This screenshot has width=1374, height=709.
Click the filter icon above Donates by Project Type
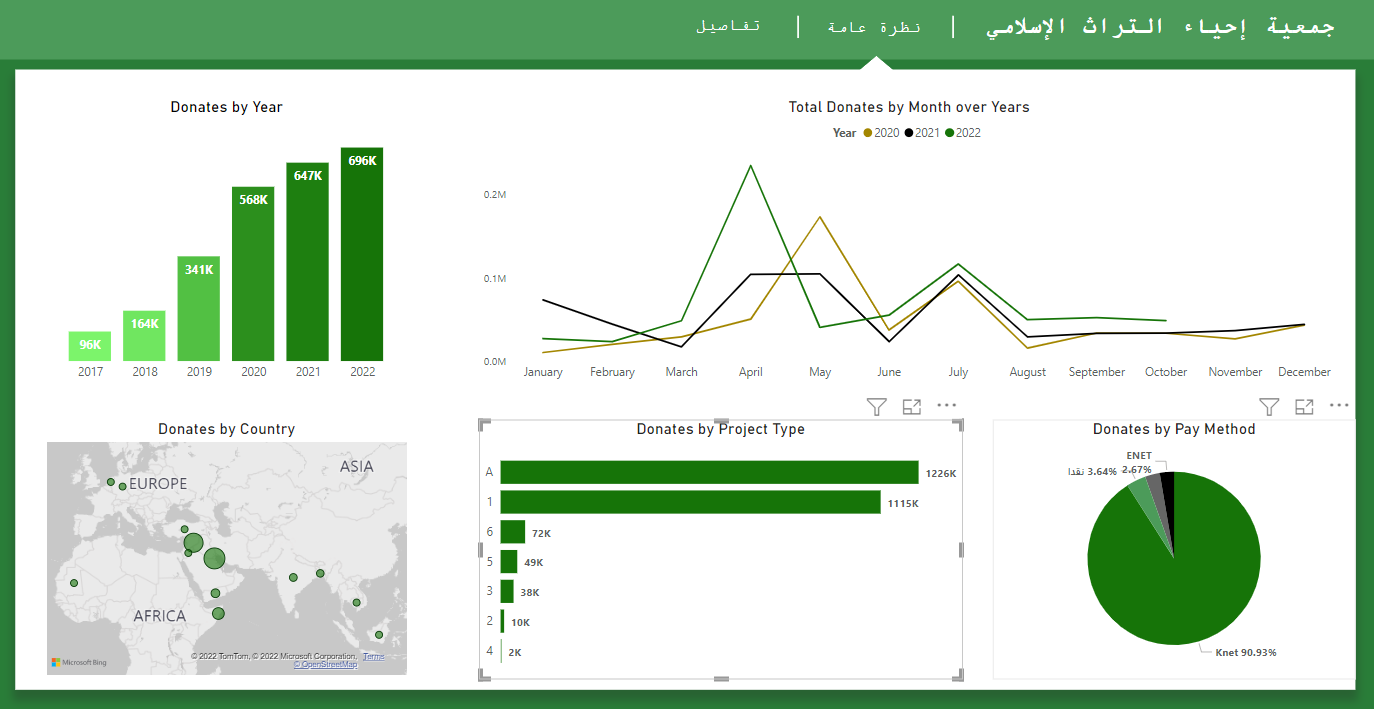pos(876,407)
